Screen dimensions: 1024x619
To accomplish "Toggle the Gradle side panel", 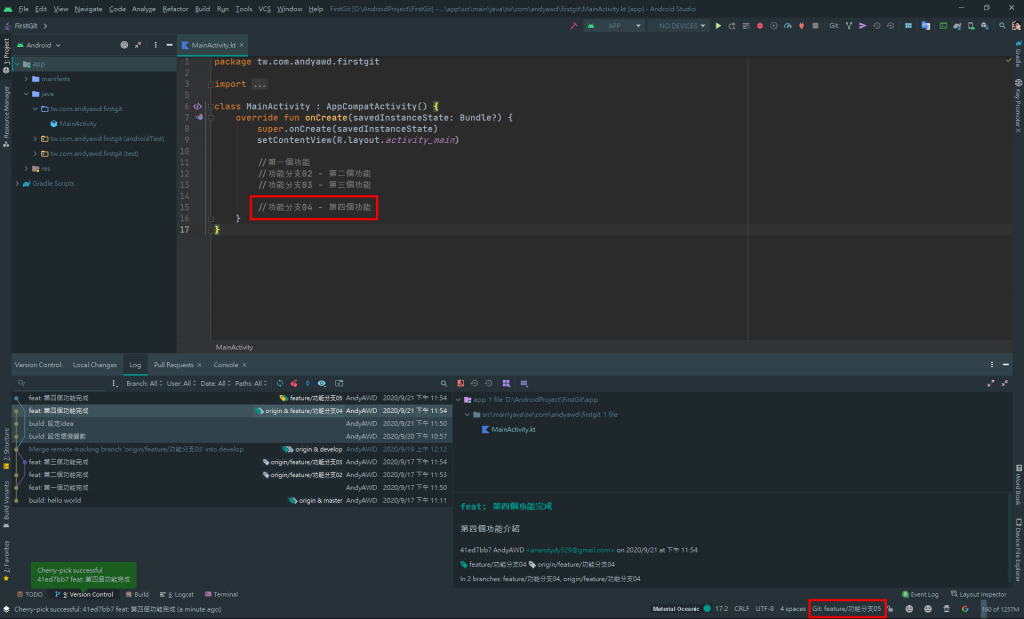I will click(x=1018, y=52).
